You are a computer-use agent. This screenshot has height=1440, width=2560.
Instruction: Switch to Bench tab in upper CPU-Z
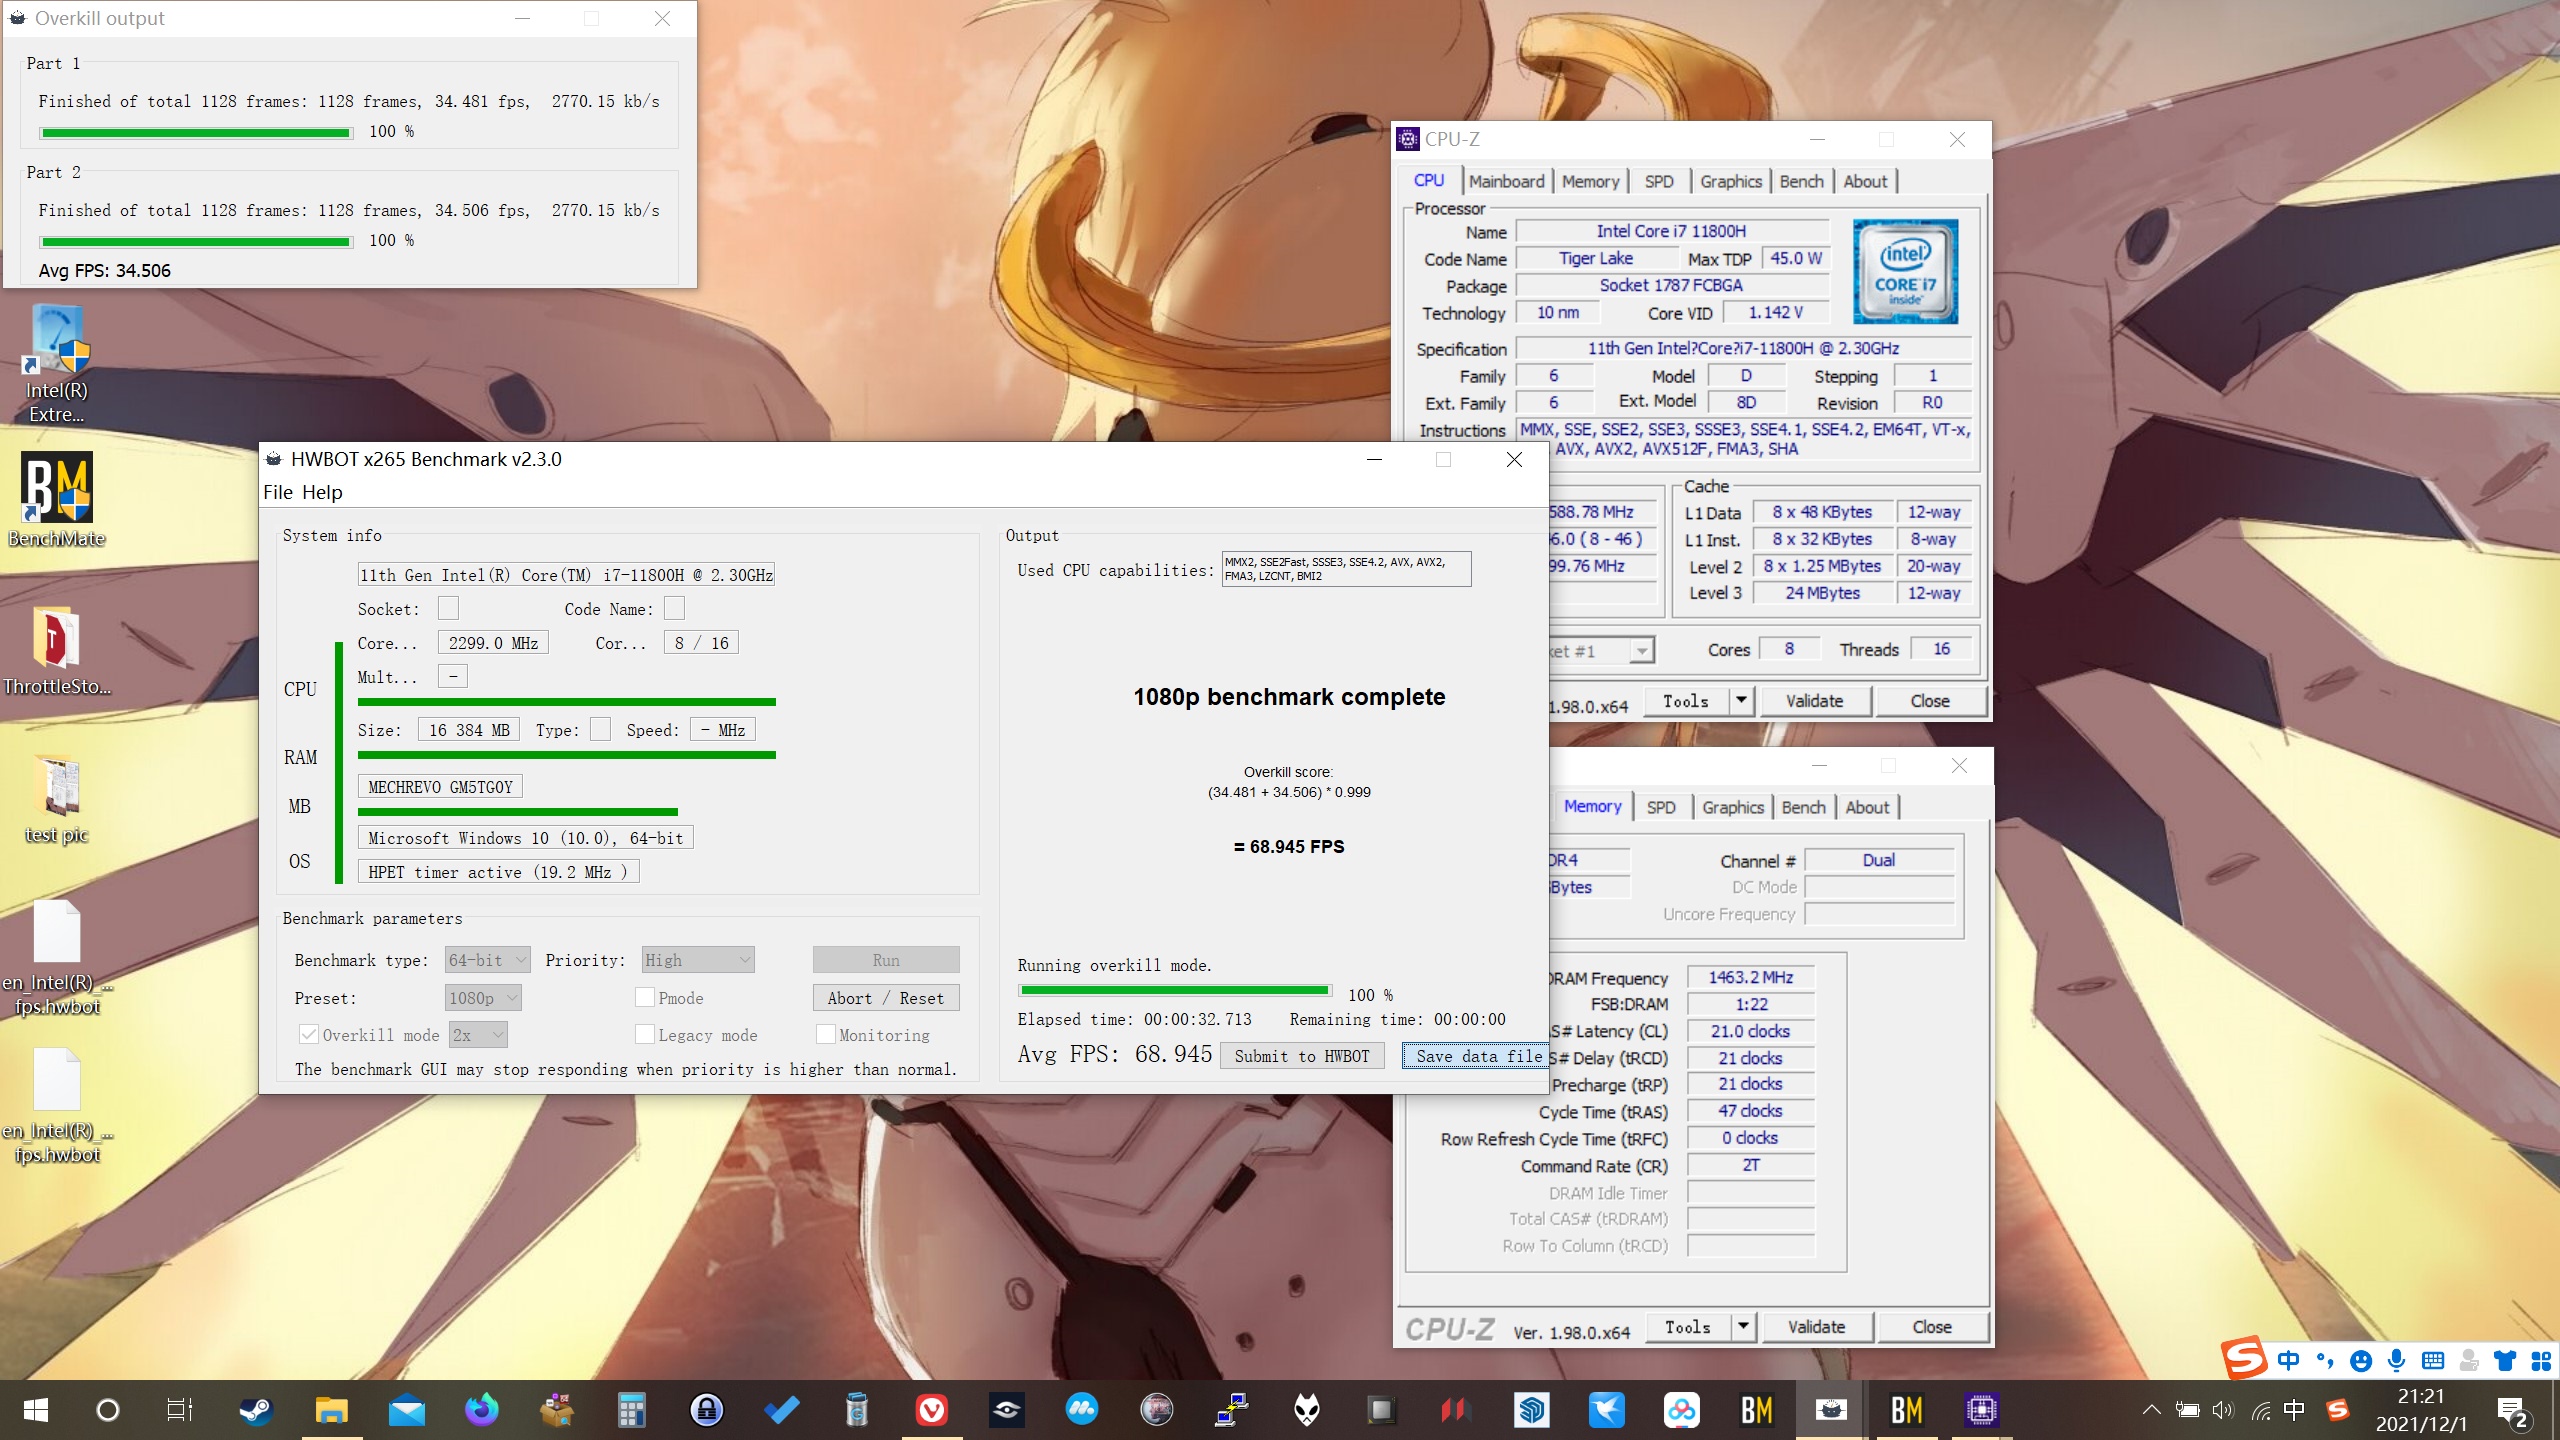(x=1801, y=181)
